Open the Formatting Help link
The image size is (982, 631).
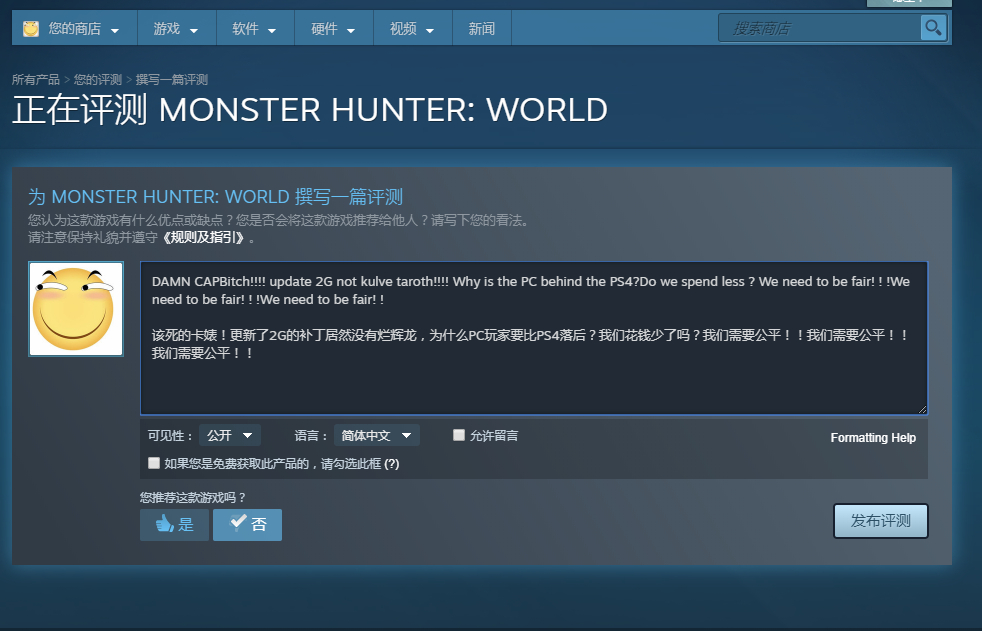click(873, 438)
